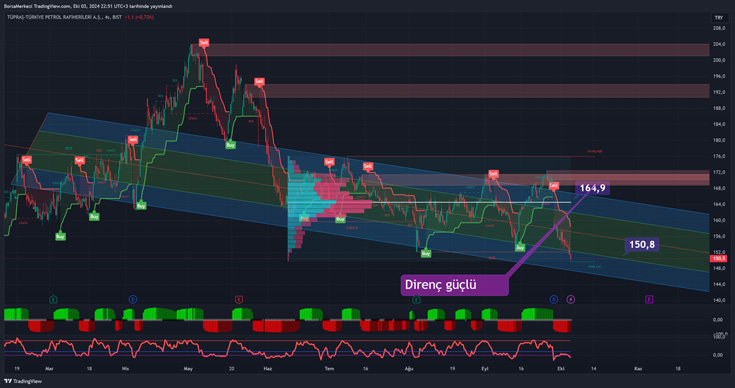Click the Buy label near 180 in May

click(230, 145)
